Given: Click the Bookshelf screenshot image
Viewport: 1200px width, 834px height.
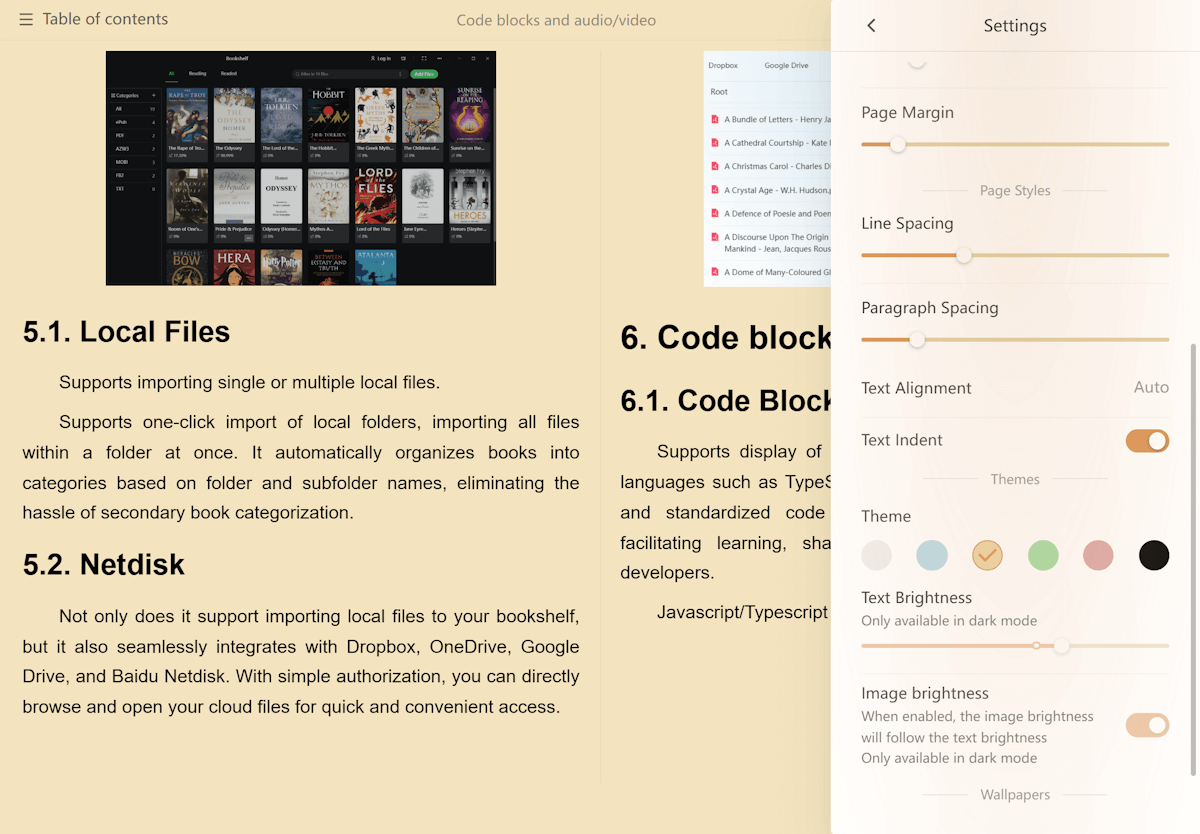Looking at the screenshot, I should 301,168.
